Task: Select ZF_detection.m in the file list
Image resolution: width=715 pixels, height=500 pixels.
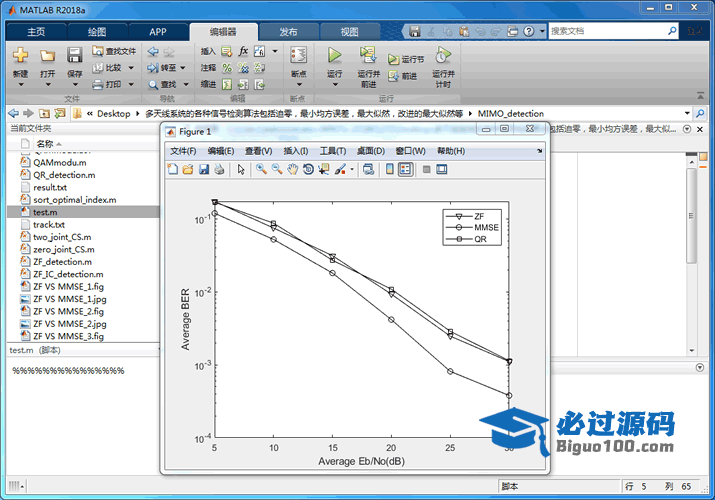Action: click(x=64, y=262)
